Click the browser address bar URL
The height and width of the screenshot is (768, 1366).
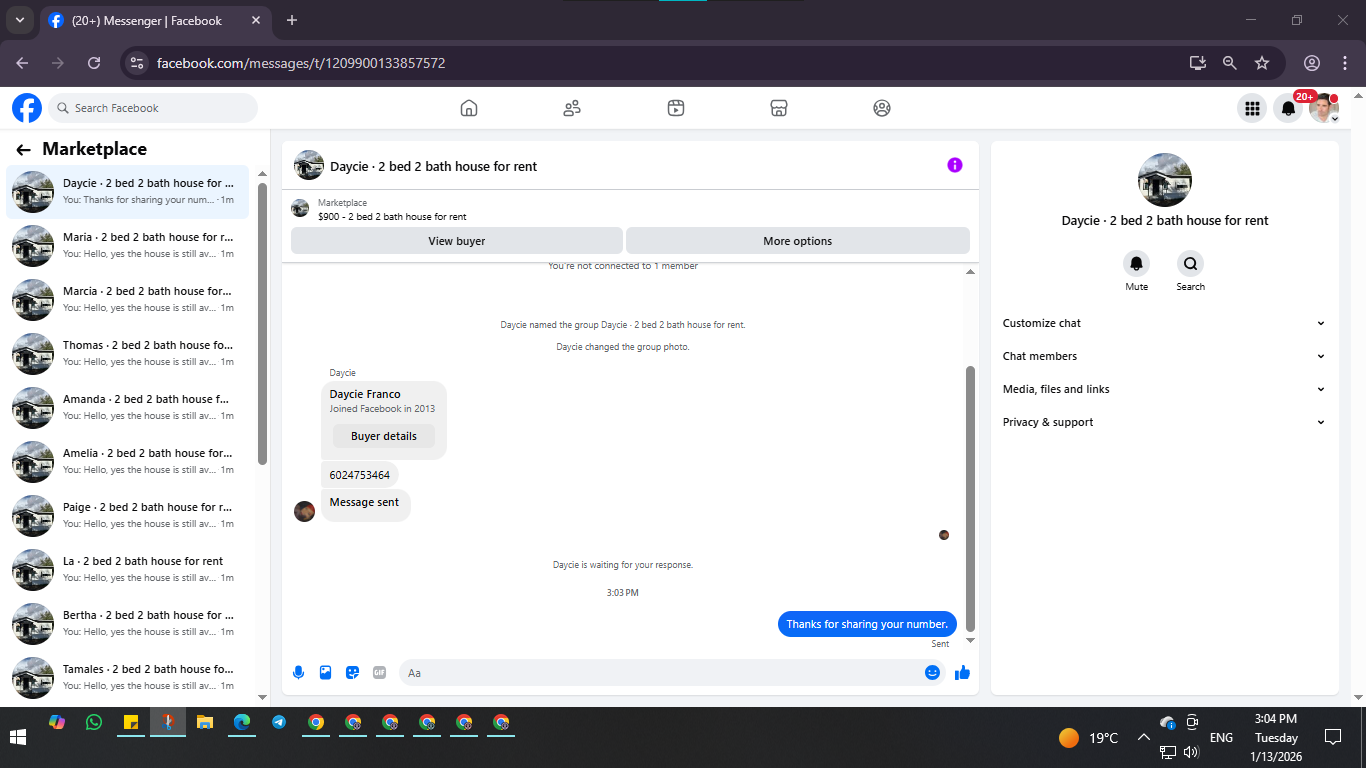click(x=301, y=63)
